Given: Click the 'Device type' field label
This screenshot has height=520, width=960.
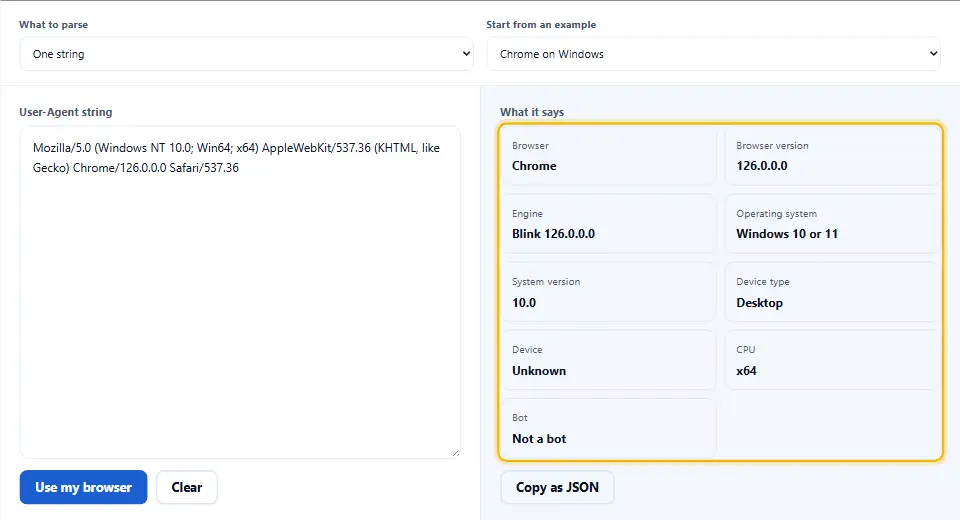Looking at the screenshot, I should pyautogui.click(x=763, y=282).
